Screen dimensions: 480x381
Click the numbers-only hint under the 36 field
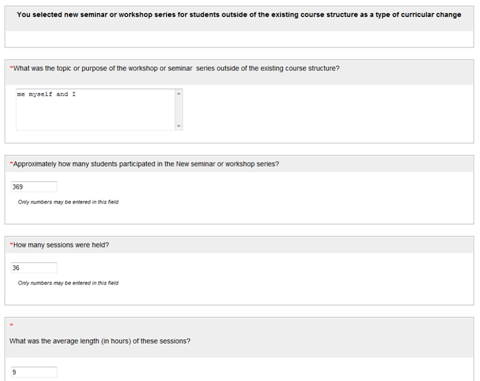pos(68,283)
